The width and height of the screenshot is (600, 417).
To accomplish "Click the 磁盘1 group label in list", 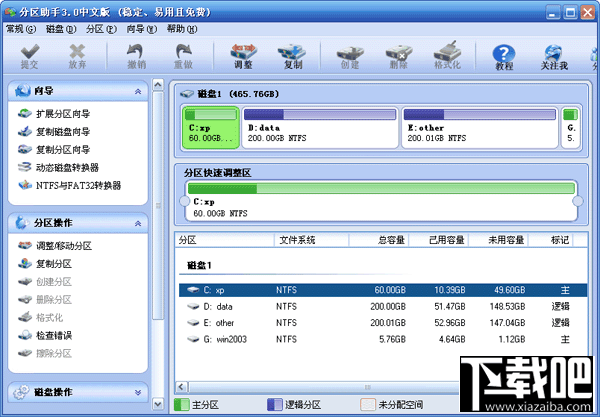I will (x=199, y=265).
